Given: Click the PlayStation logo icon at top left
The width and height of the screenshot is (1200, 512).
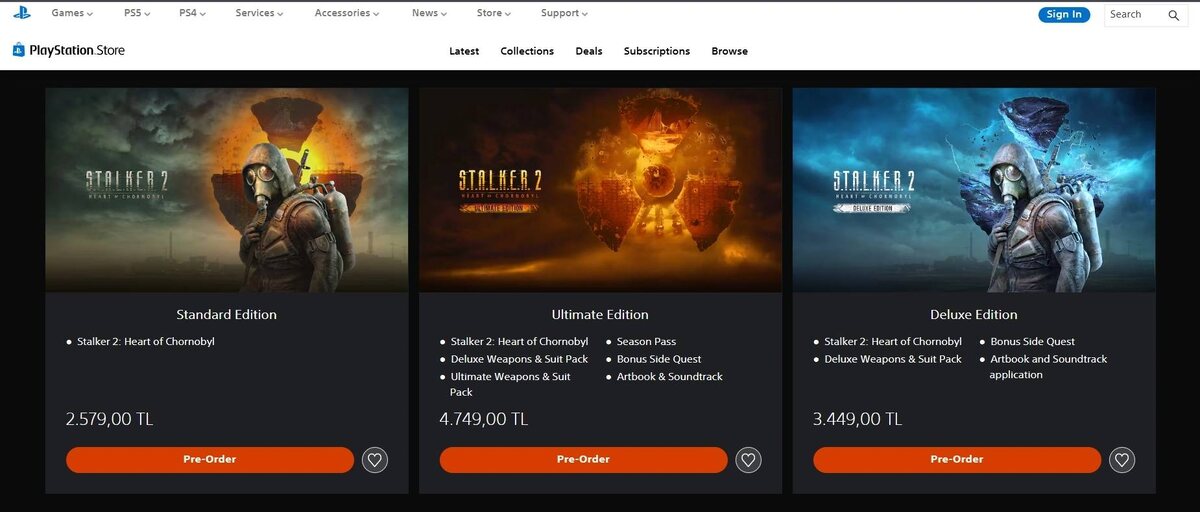Looking at the screenshot, I should pyautogui.click(x=22, y=13).
